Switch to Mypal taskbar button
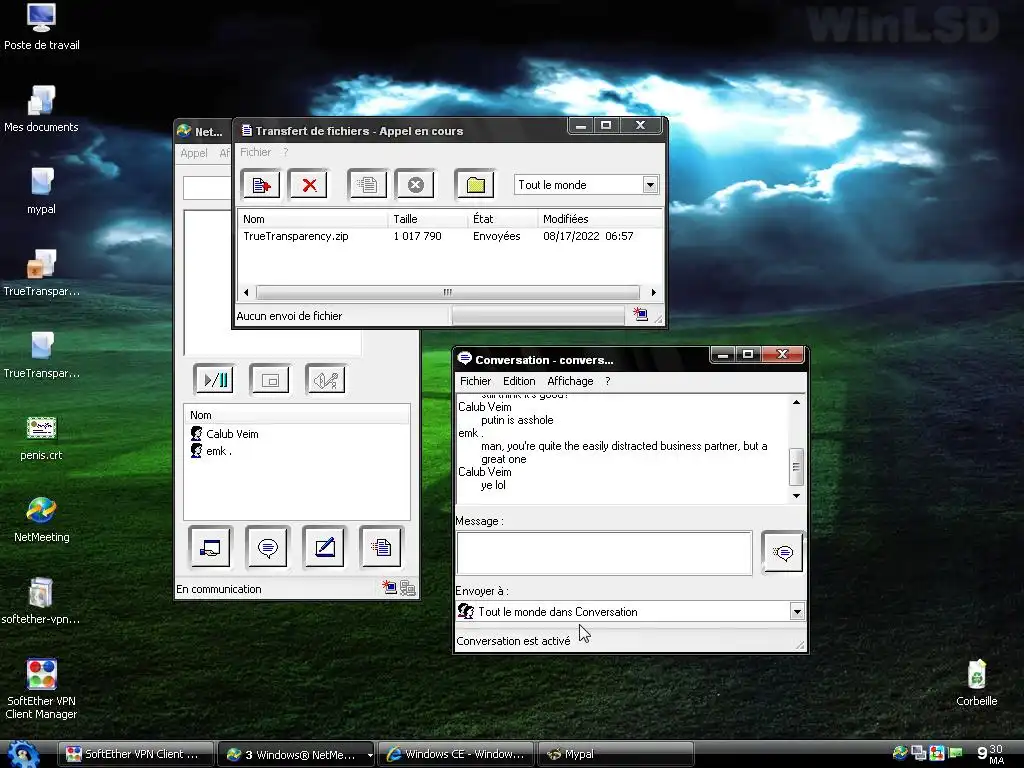Image resolution: width=1024 pixels, height=768 pixels. coord(615,754)
